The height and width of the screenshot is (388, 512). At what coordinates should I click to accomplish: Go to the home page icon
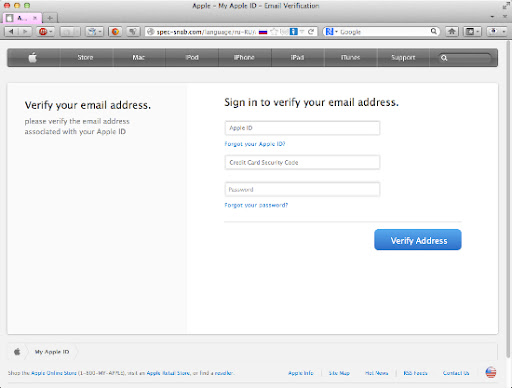click(x=452, y=32)
